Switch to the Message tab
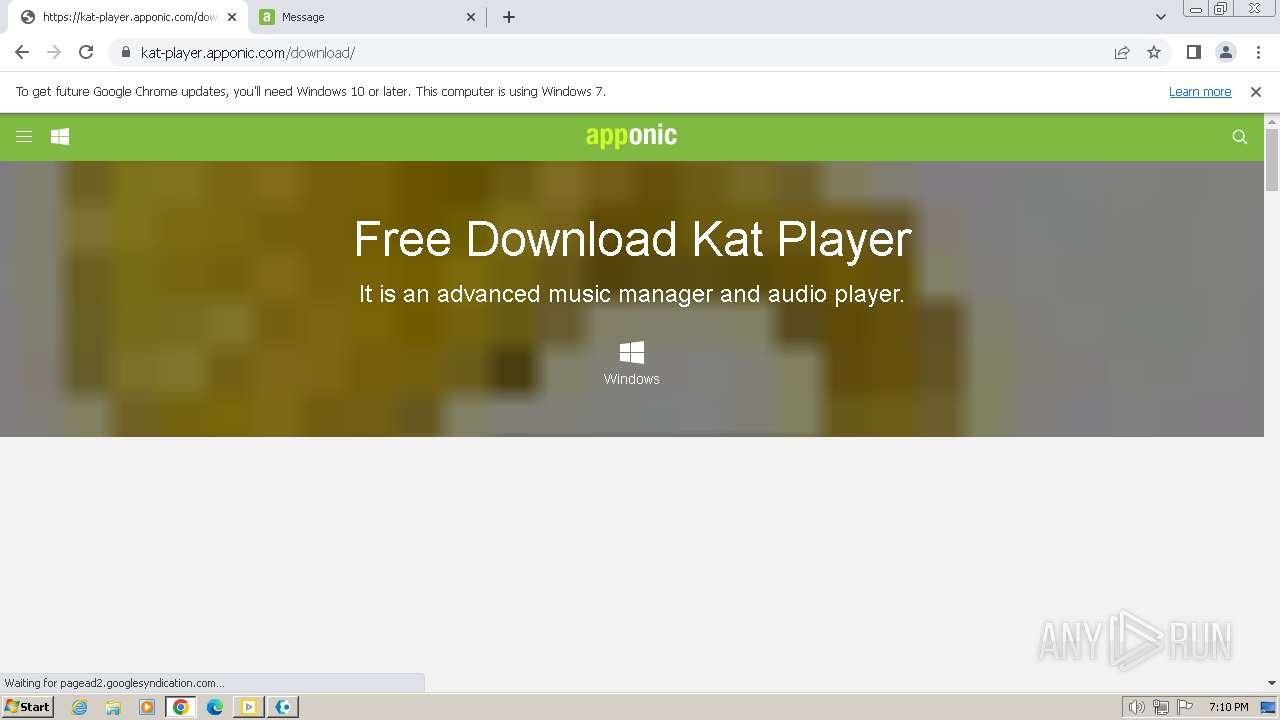The image size is (1280, 720). coord(367,17)
